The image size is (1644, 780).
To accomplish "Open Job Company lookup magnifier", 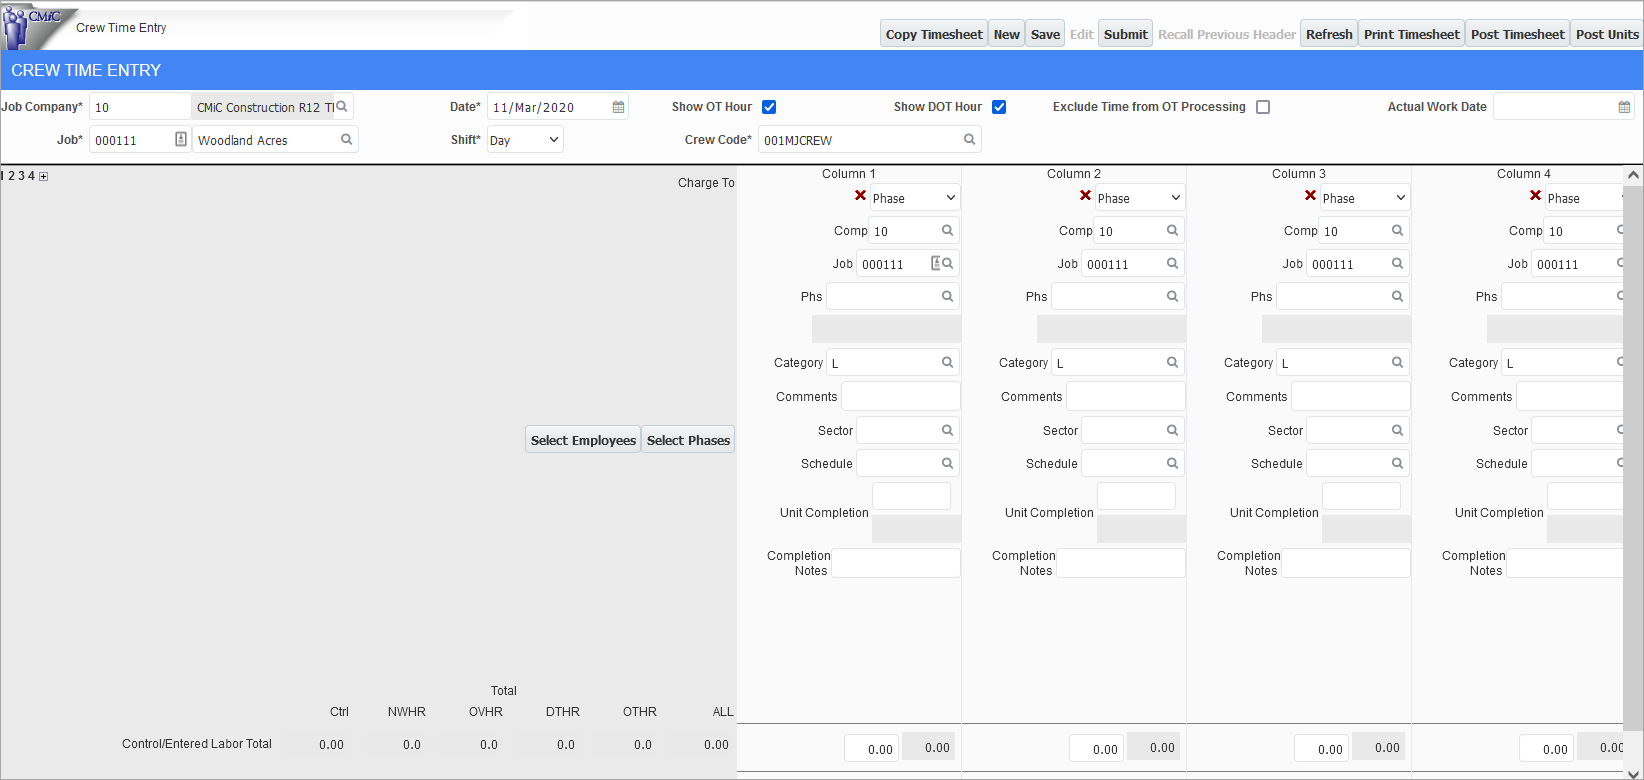I will 342,107.
